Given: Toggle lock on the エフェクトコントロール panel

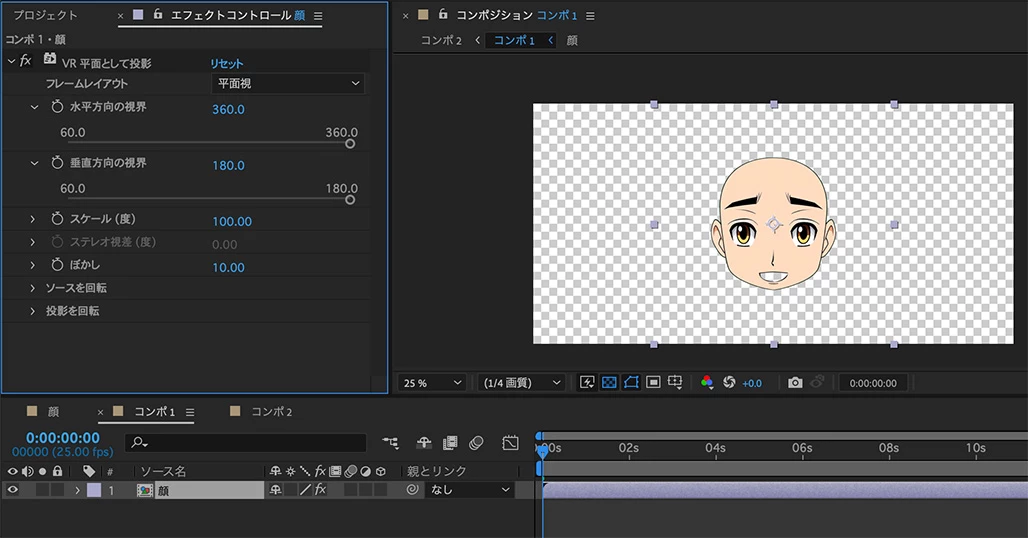Looking at the screenshot, I should (x=158, y=14).
